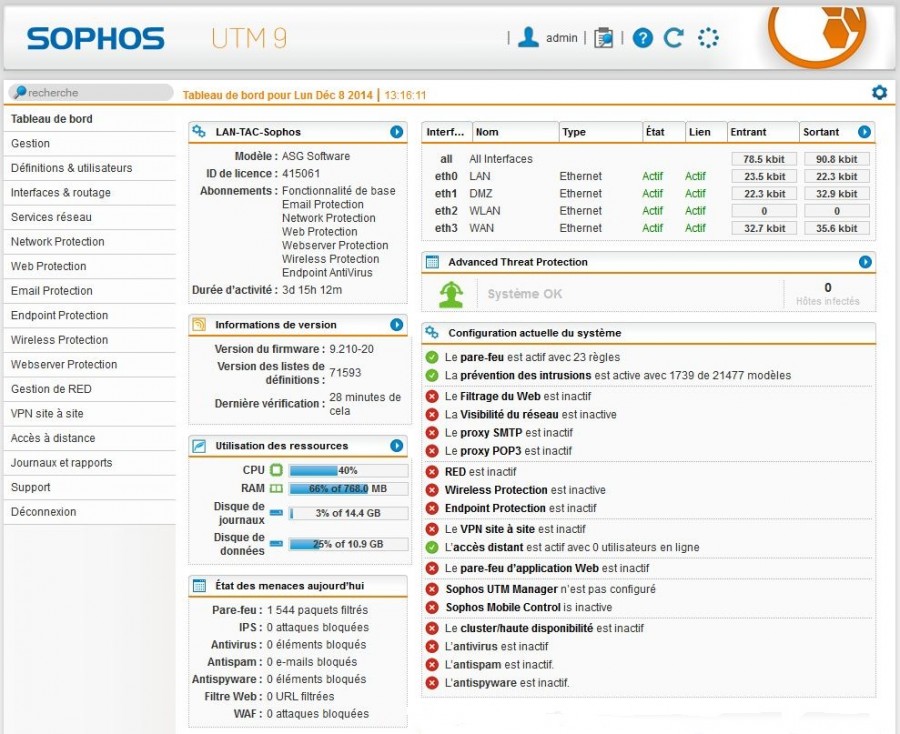This screenshot has height=734, width=900.
Task: Expand the interface table options arrow
Action: 865,131
